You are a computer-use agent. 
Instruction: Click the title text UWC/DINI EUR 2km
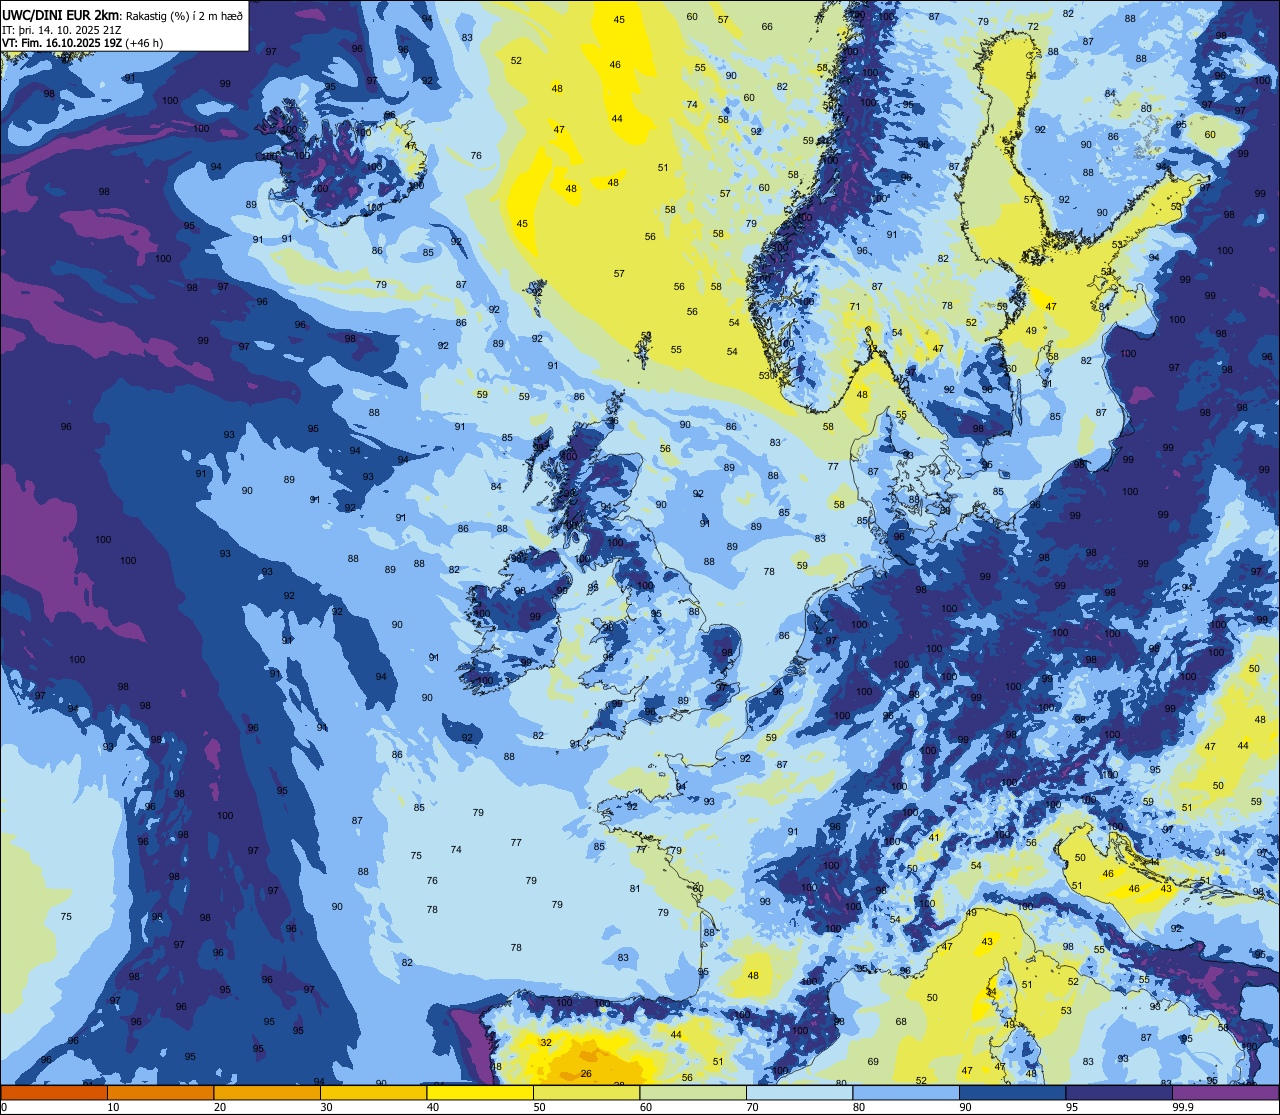coord(61,14)
